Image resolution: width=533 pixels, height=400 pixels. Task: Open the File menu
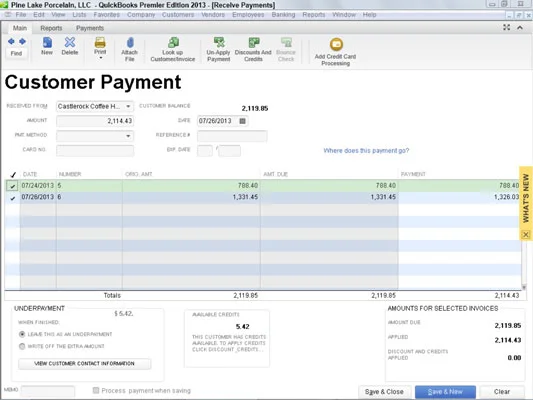(x=21, y=15)
